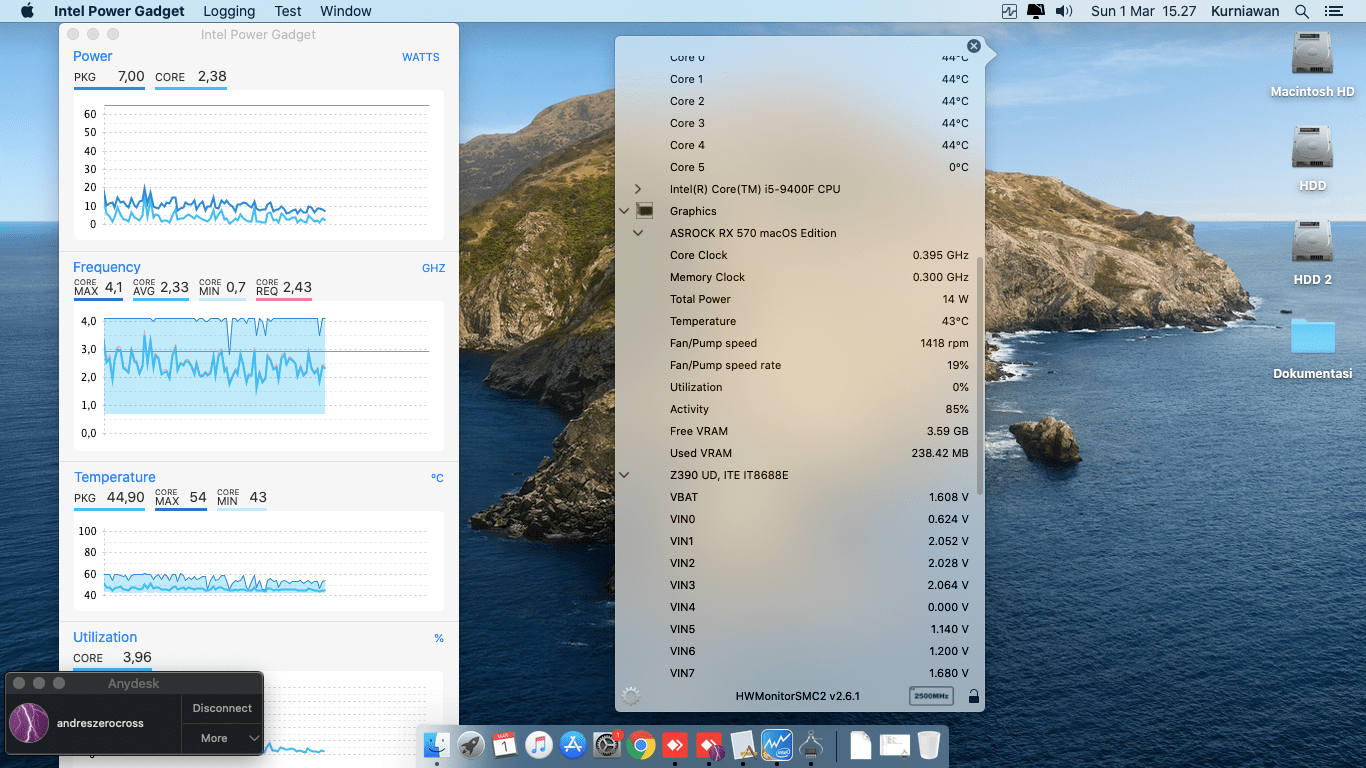This screenshot has width=1366, height=768.
Task: Click the Spotlight search magnifier icon
Action: coord(1301,11)
